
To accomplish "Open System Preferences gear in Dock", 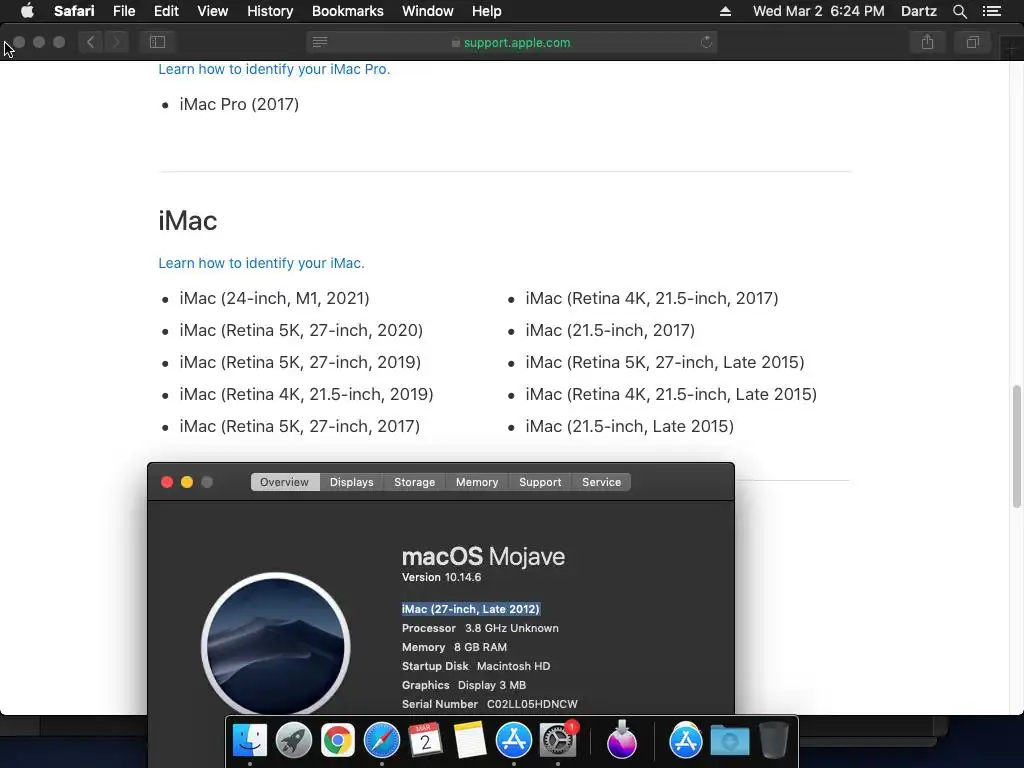I will point(558,741).
